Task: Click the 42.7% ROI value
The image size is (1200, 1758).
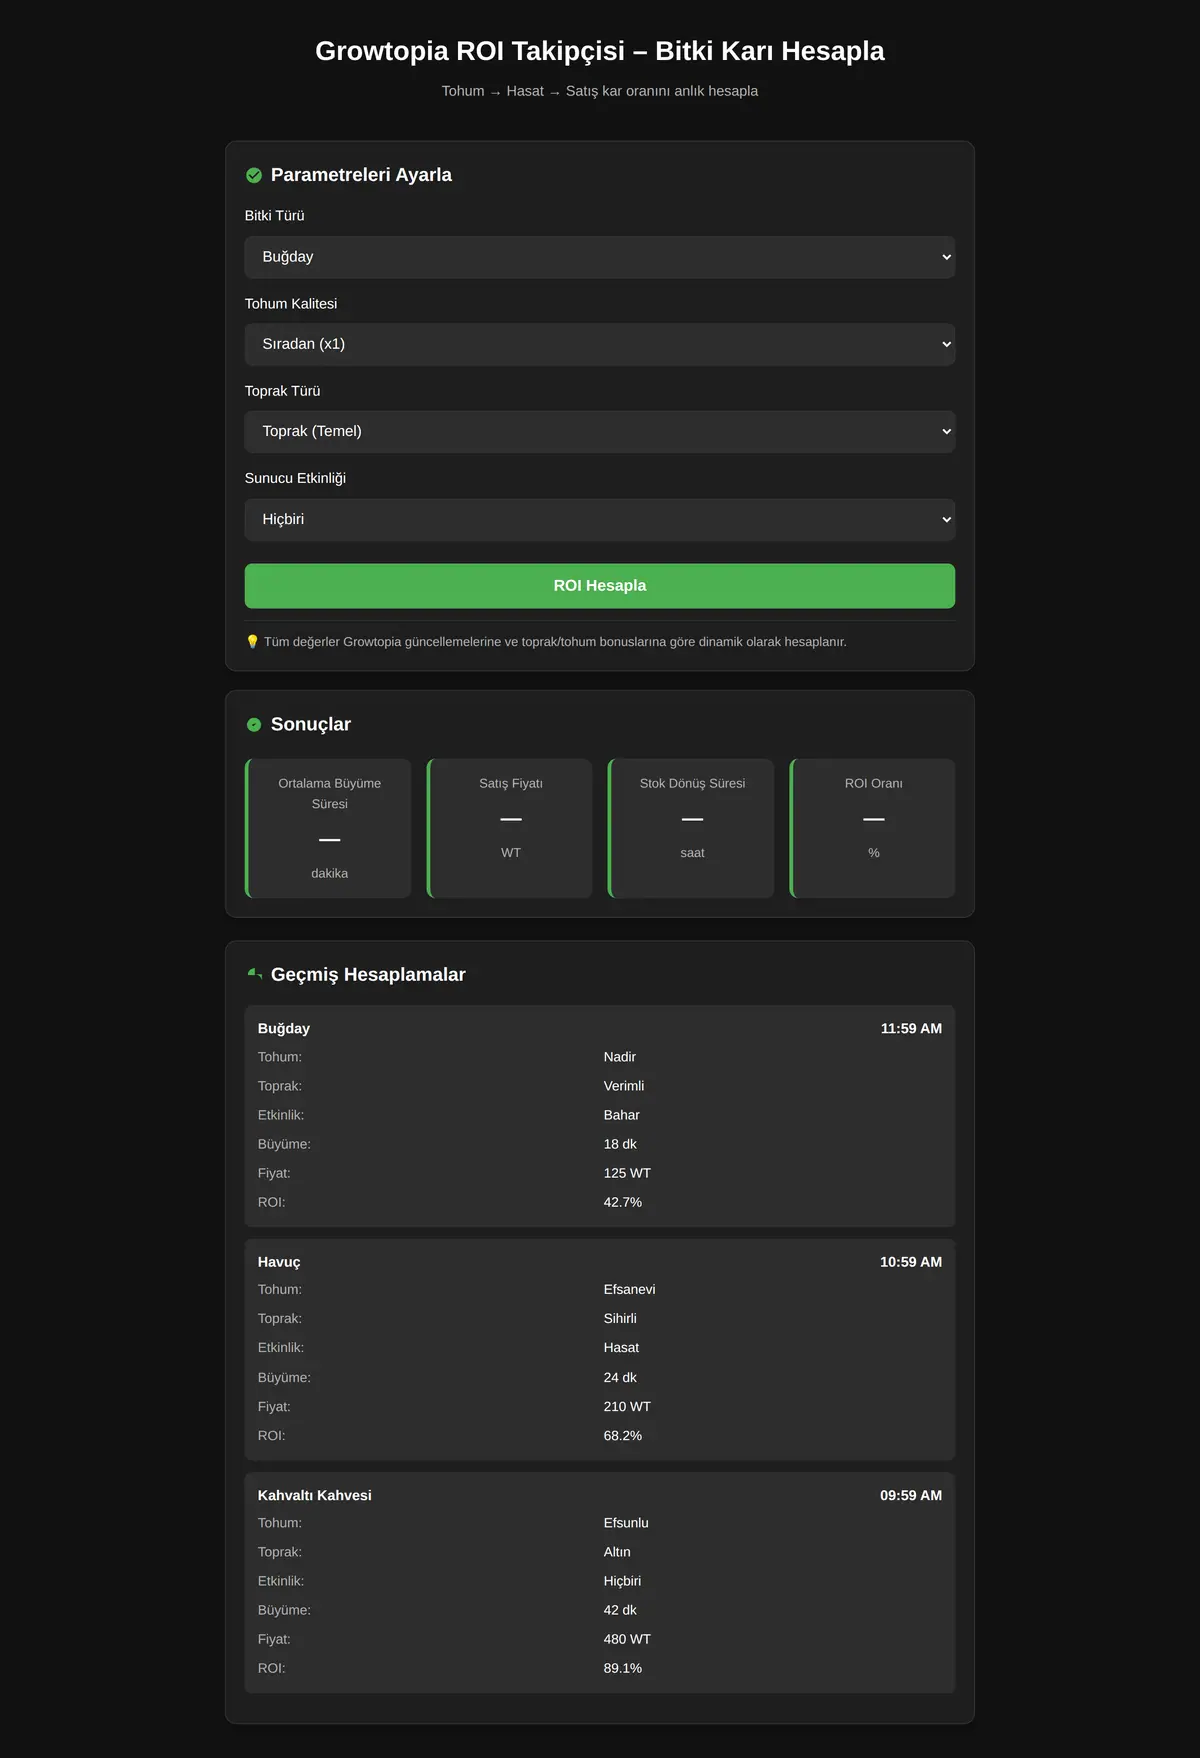Action: pyautogui.click(x=623, y=1202)
